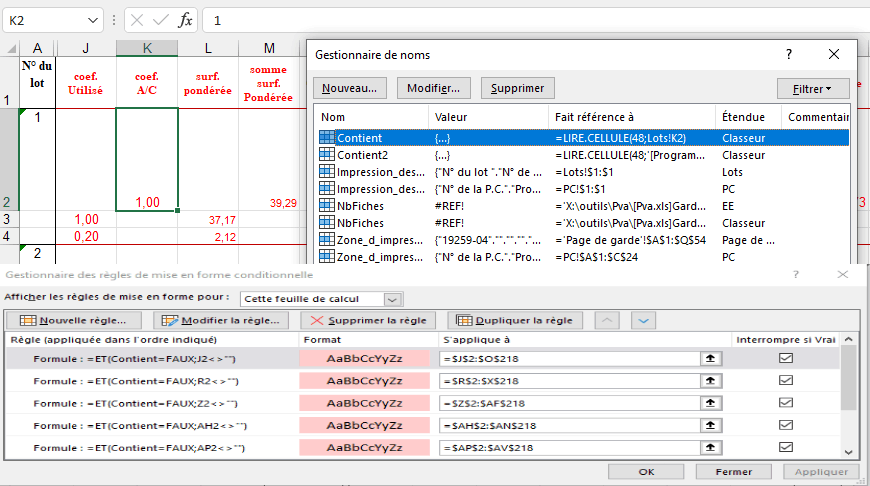Collapse range selector for $AH$2:$AN$218
The width and height of the screenshot is (870, 486).
(710, 426)
